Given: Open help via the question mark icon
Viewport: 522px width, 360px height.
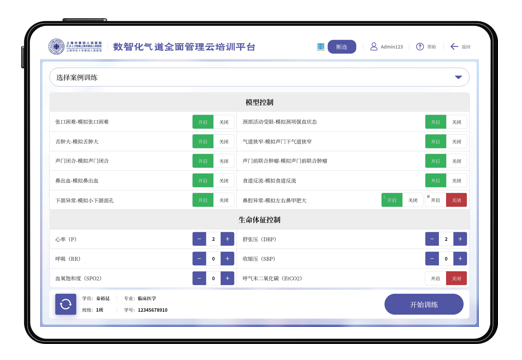Looking at the screenshot, I should tap(420, 47).
